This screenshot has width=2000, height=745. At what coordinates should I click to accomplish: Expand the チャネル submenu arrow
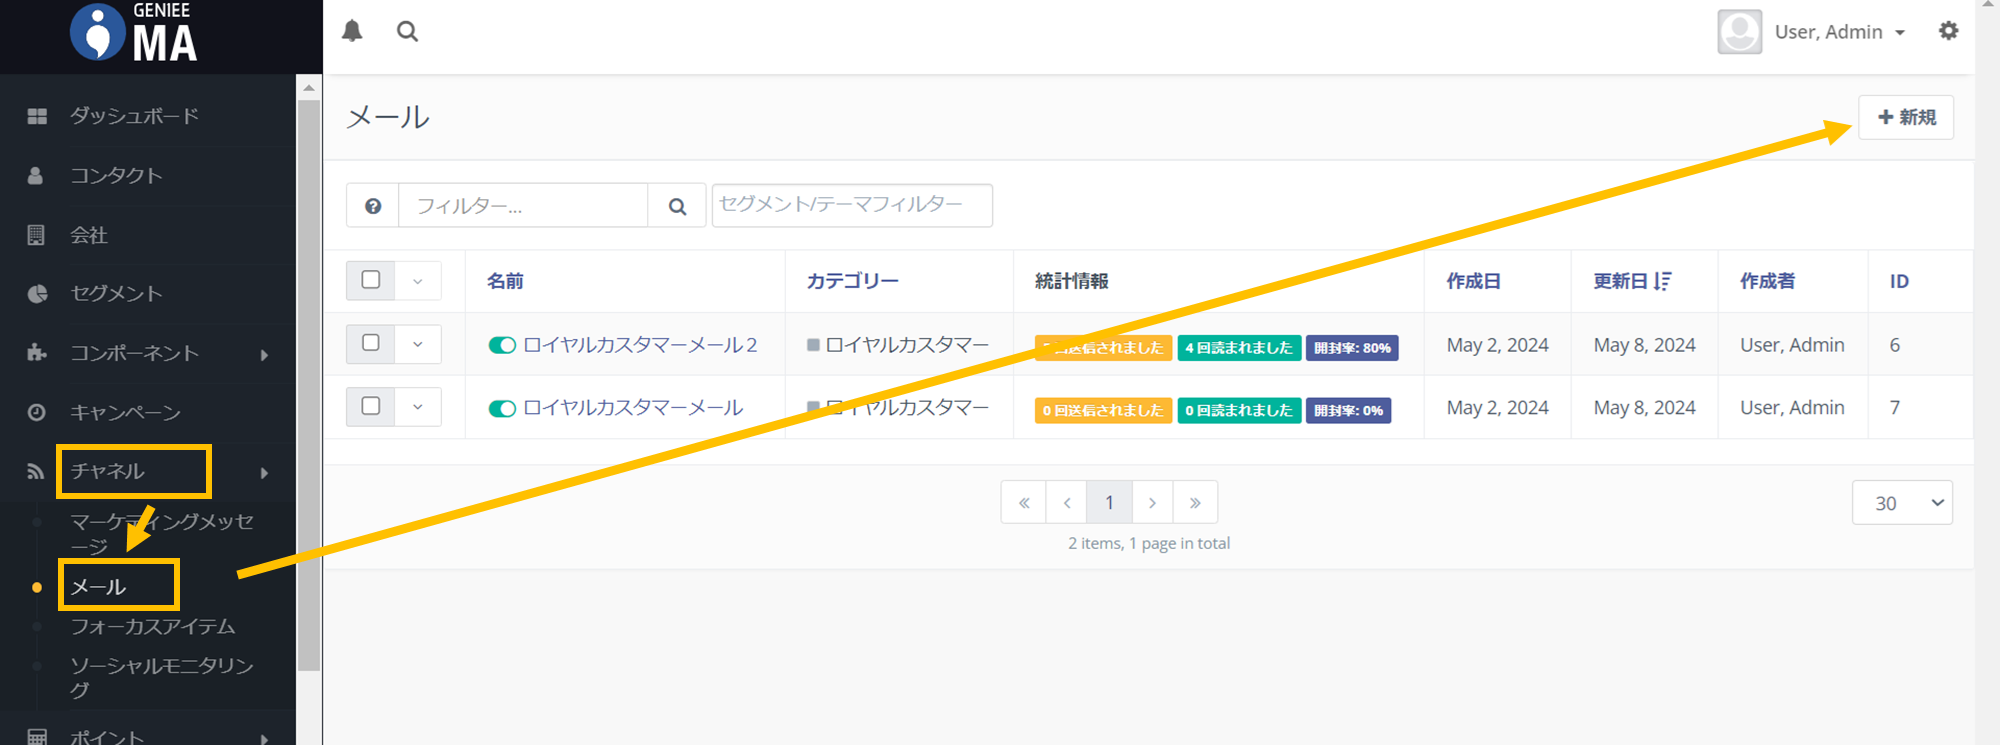pyautogui.click(x=264, y=473)
